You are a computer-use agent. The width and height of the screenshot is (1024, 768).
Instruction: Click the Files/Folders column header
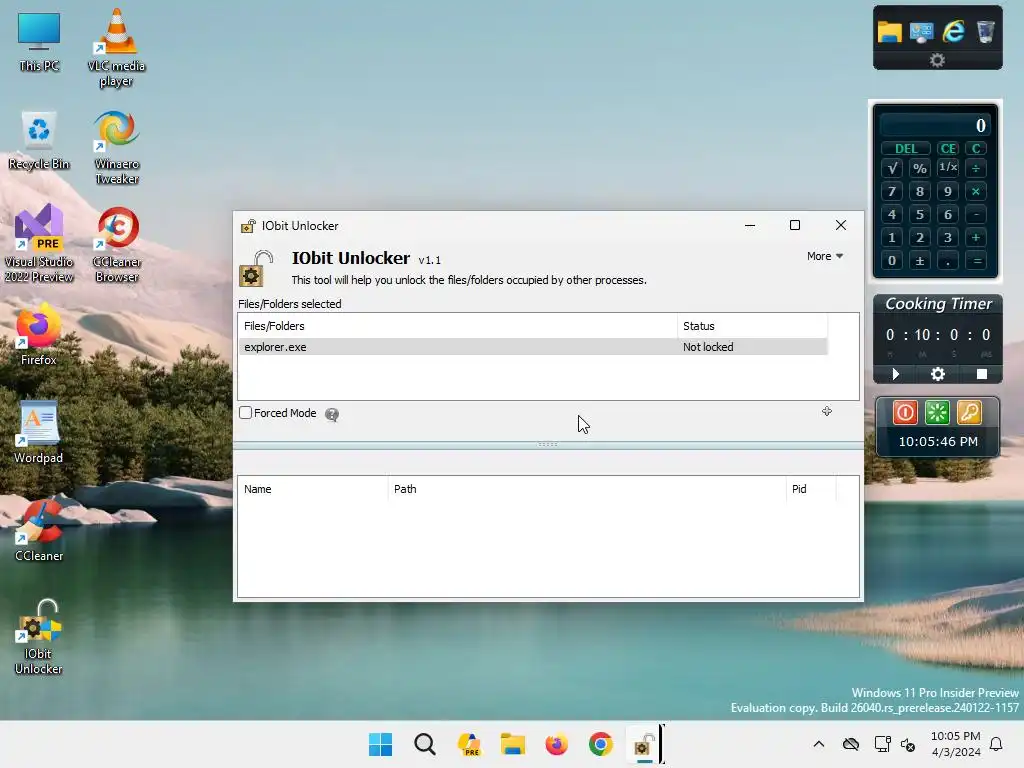(x=458, y=326)
